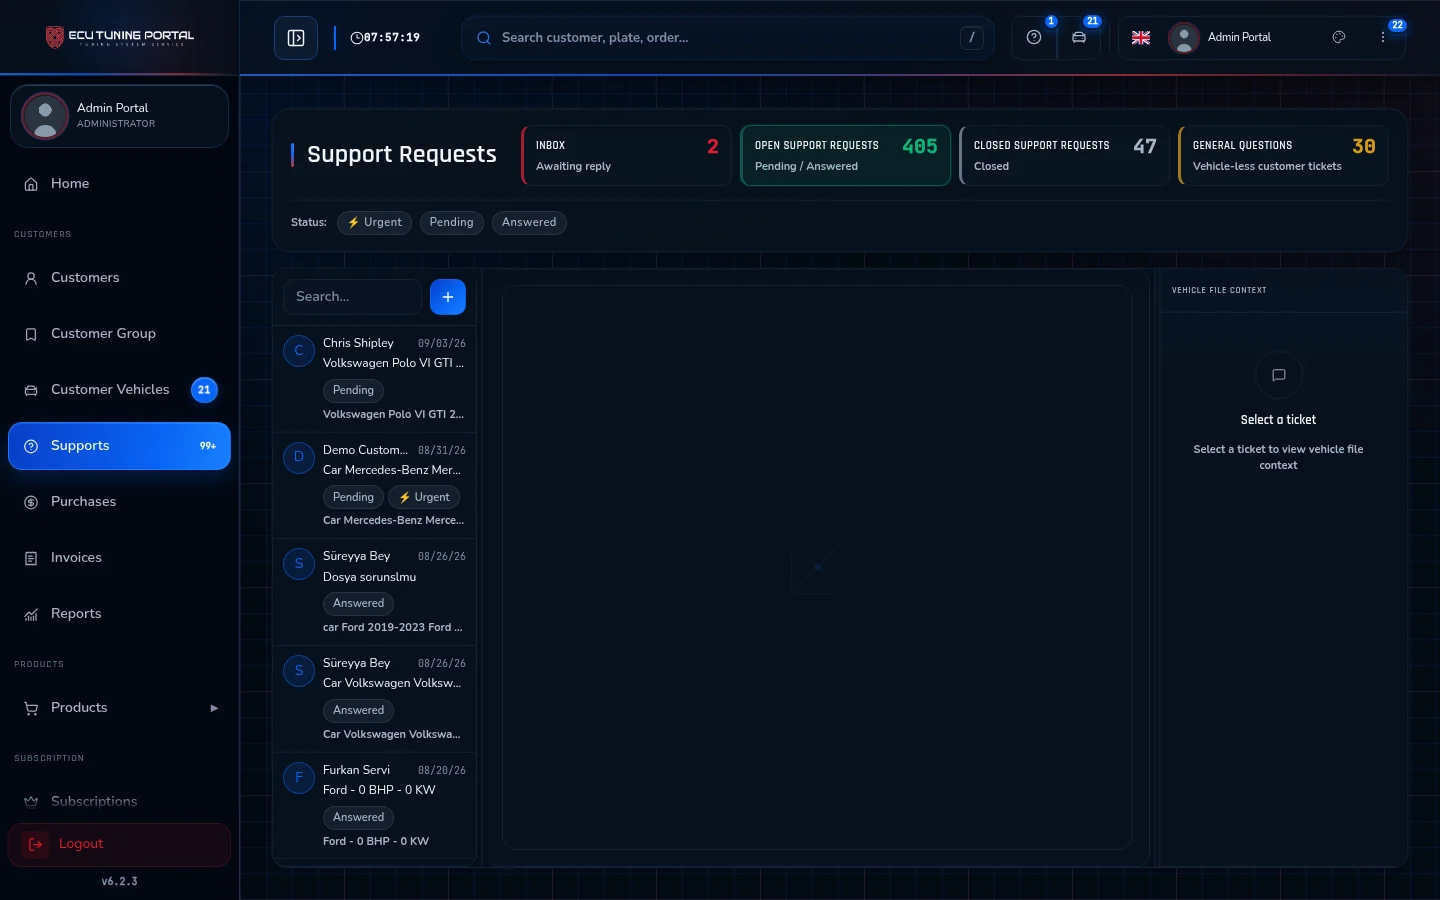Go to Home in sidebar
Viewport: 1440px width, 900px height.
click(x=120, y=184)
